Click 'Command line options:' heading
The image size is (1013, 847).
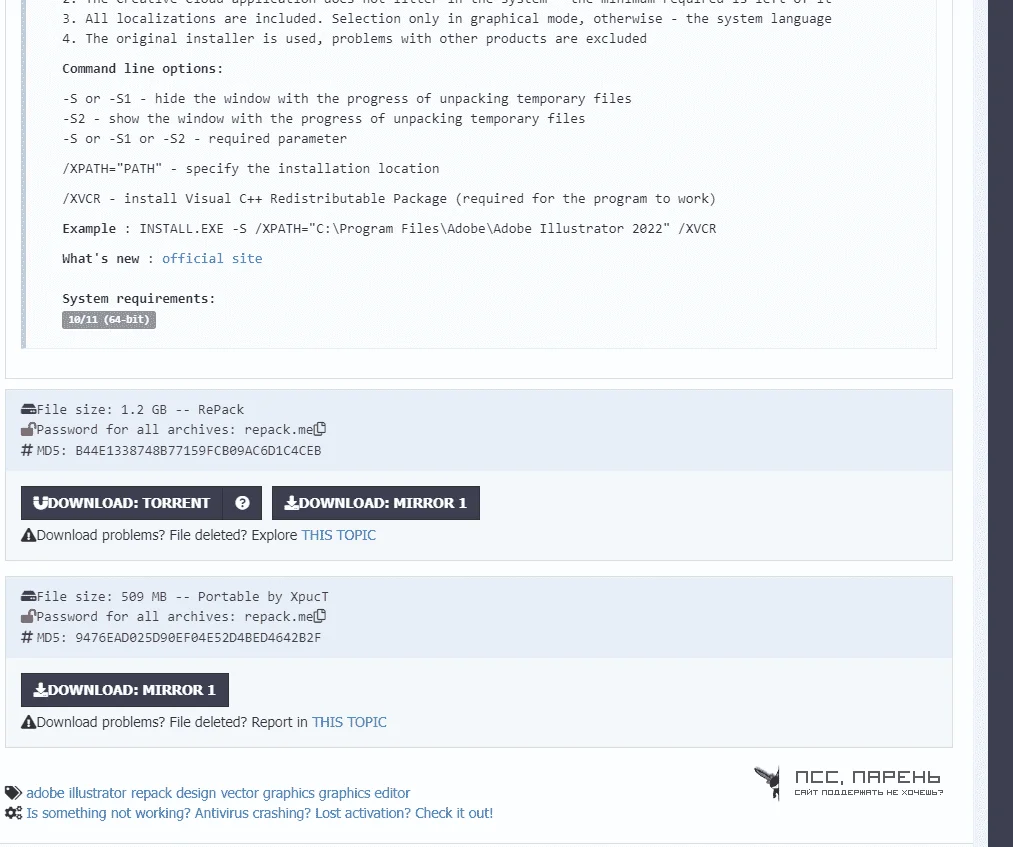click(x=142, y=68)
